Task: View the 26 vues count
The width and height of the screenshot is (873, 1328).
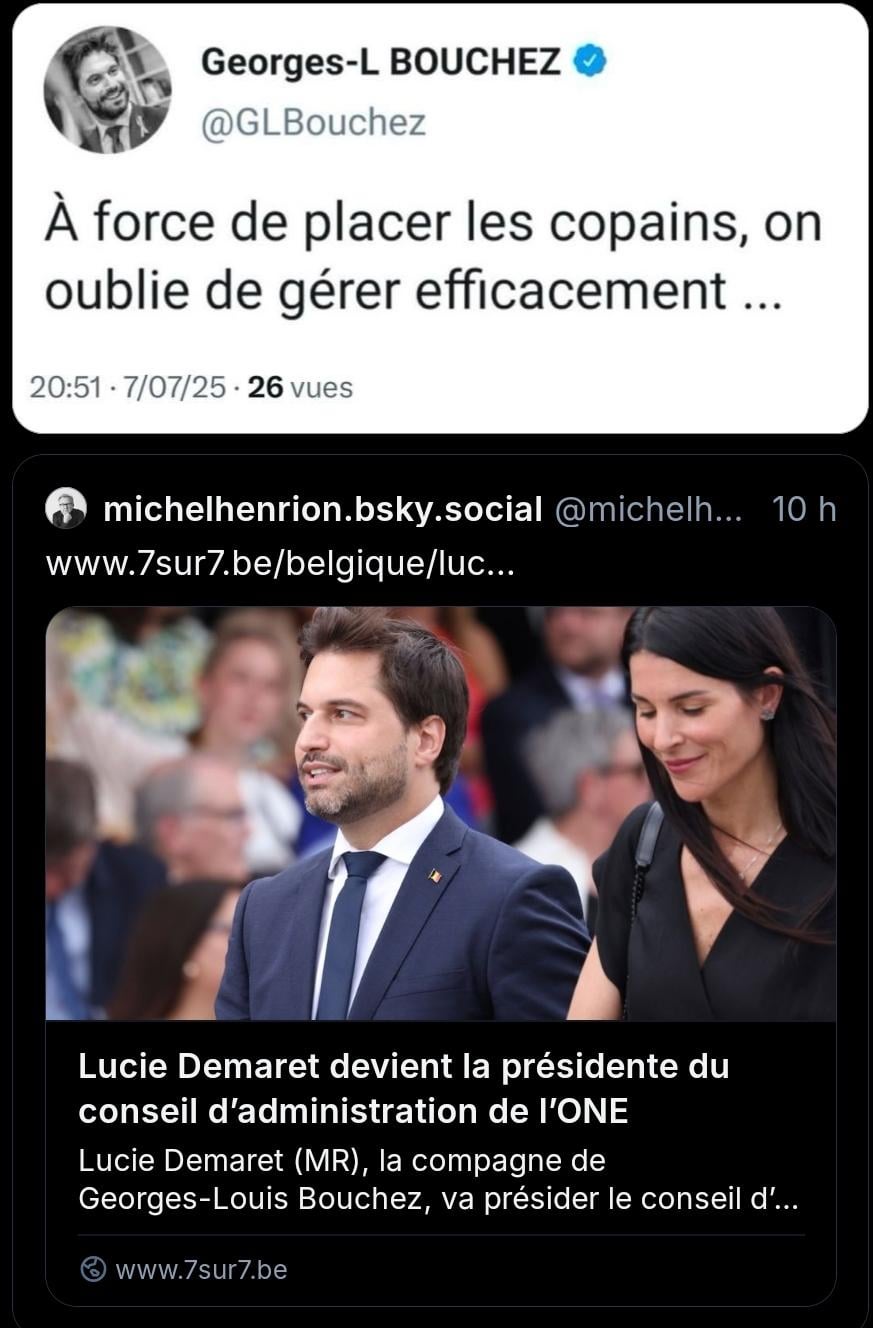Action: pos(300,387)
